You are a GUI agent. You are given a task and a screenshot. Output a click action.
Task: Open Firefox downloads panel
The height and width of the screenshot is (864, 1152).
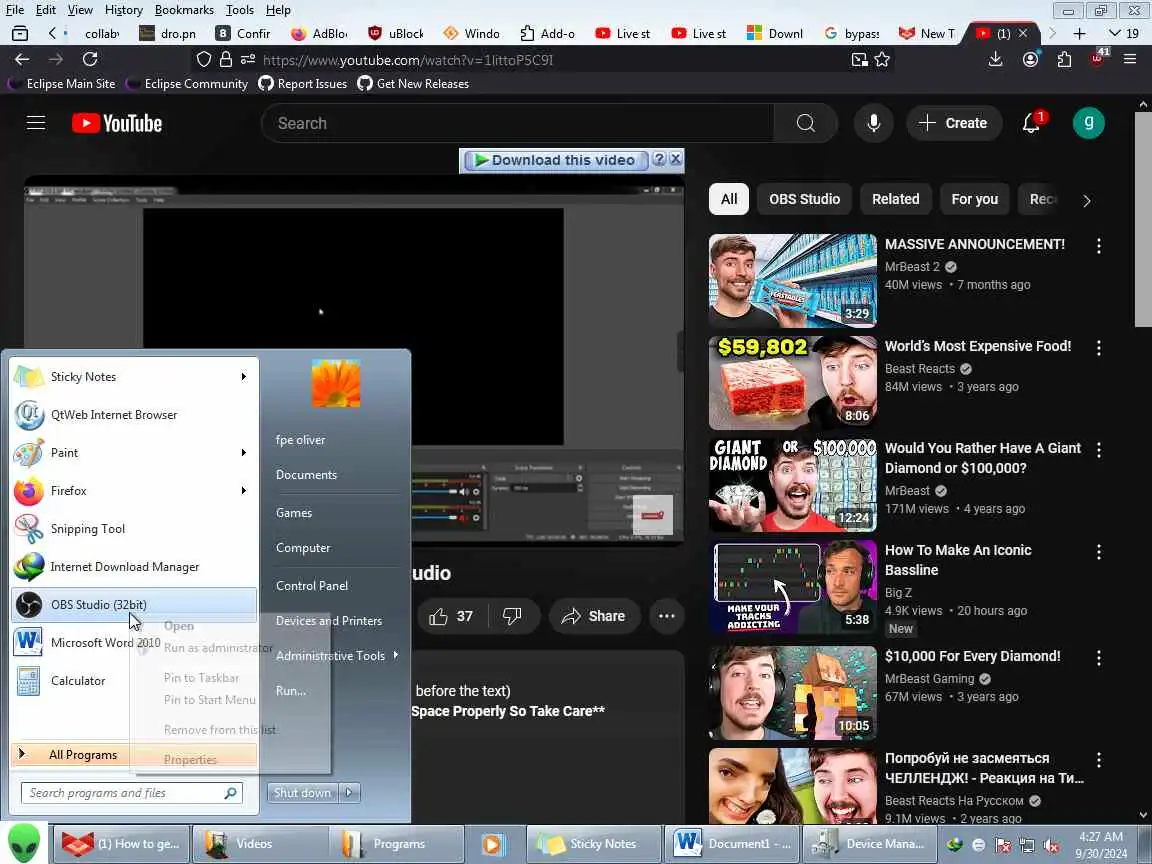996,60
